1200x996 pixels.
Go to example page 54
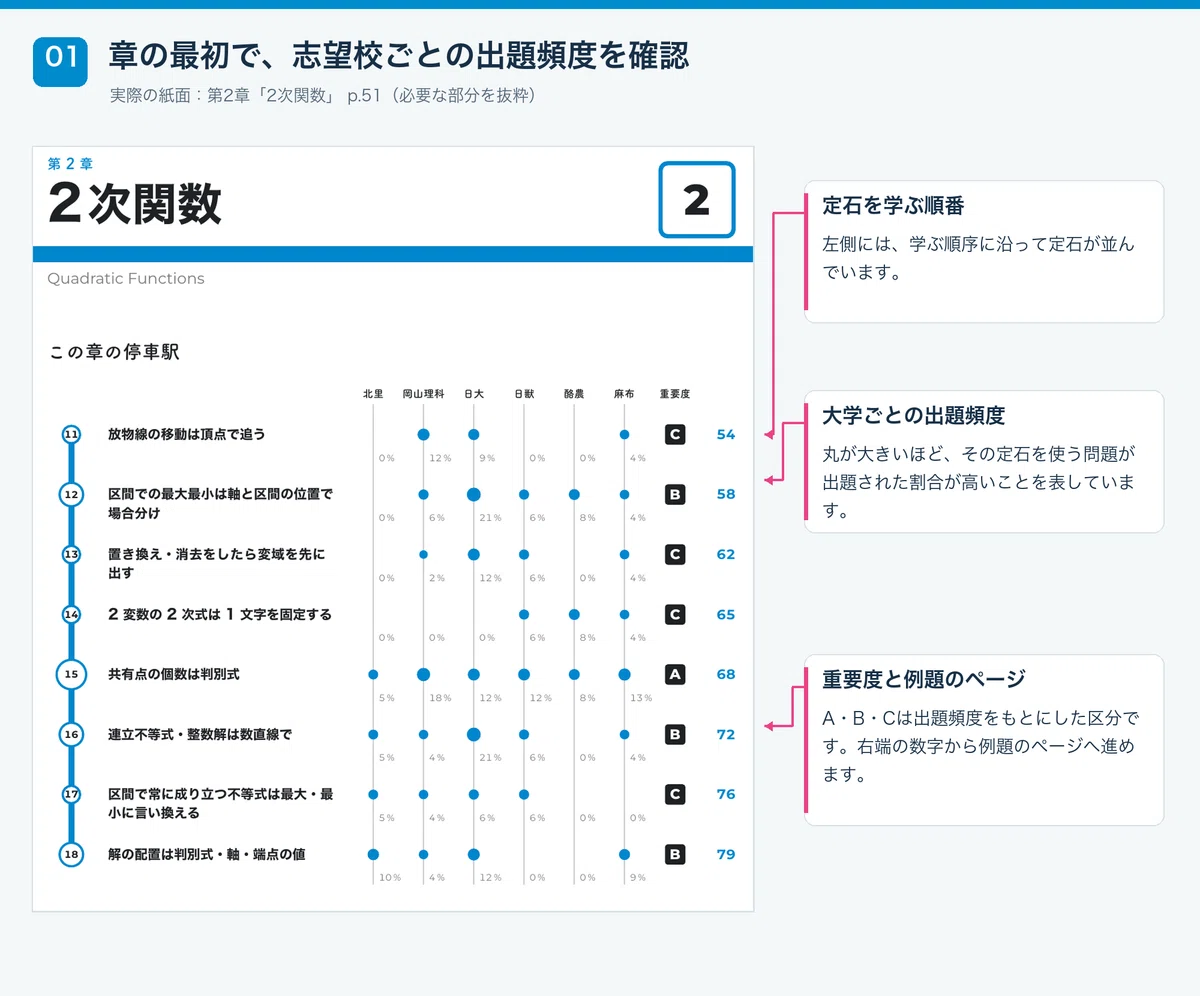[726, 434]
